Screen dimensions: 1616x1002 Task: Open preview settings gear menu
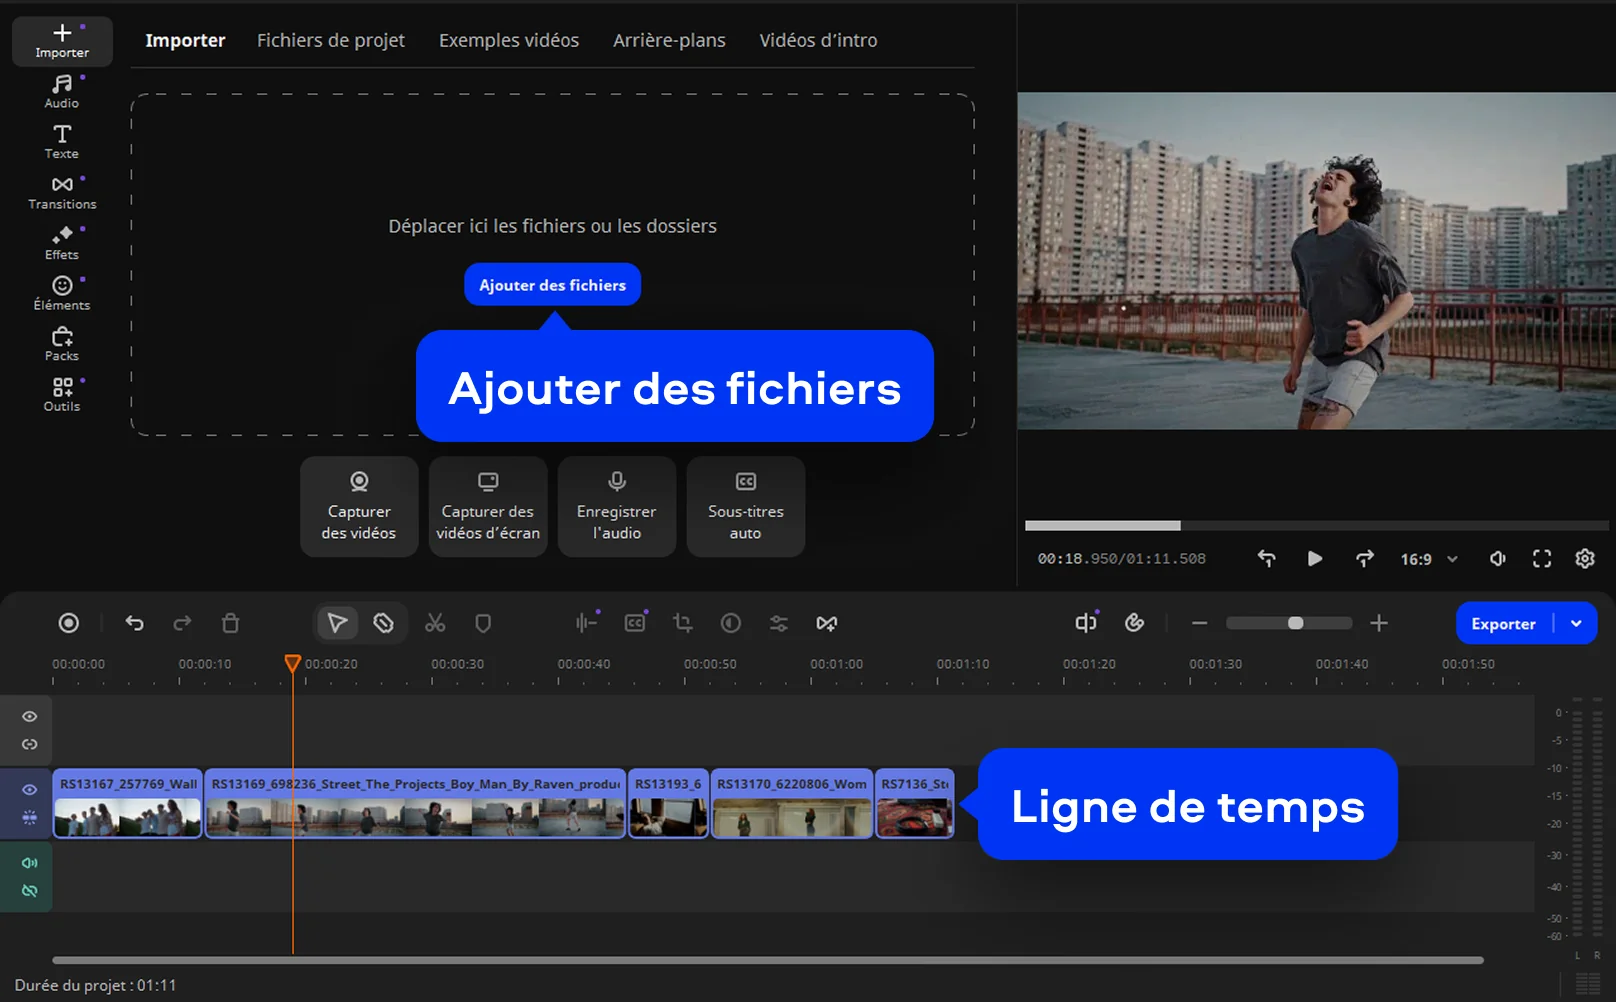pyautogui.click(x=1585, y=559)
